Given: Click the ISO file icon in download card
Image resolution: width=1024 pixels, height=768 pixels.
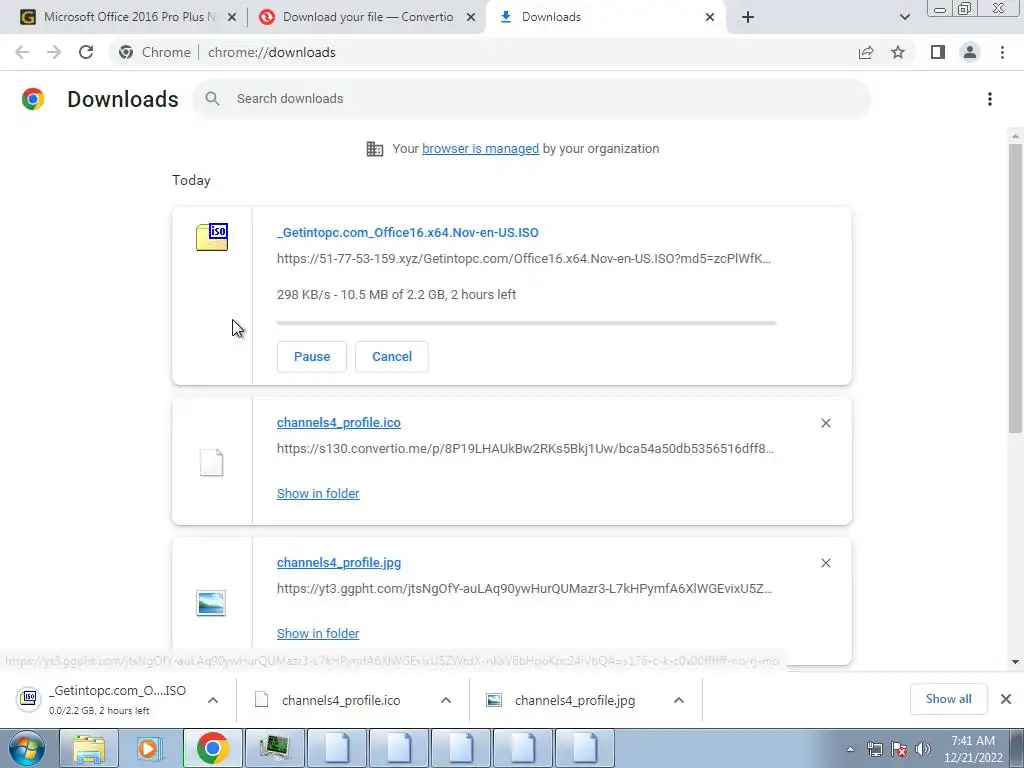Looking at the screenshot, I should click(212, 237).
